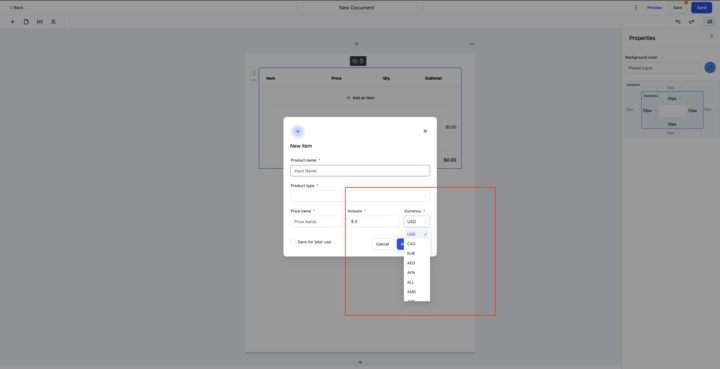720x369 pixels.
Task: Click the Send button
Action: click(x=701, y=8)
